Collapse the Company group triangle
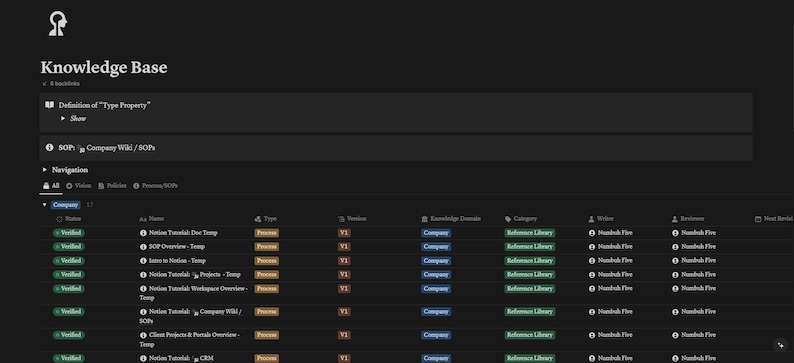 [x=45, y=205]
